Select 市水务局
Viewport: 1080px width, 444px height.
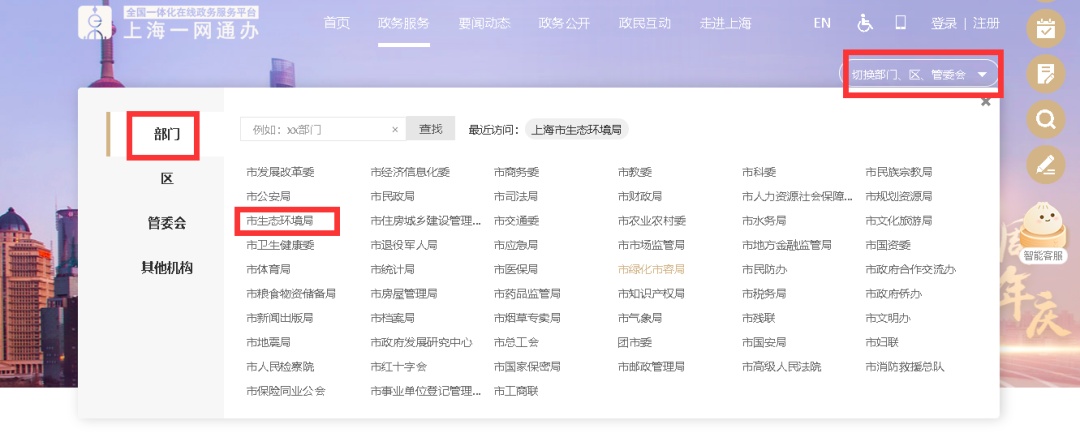tap(764, 221)
